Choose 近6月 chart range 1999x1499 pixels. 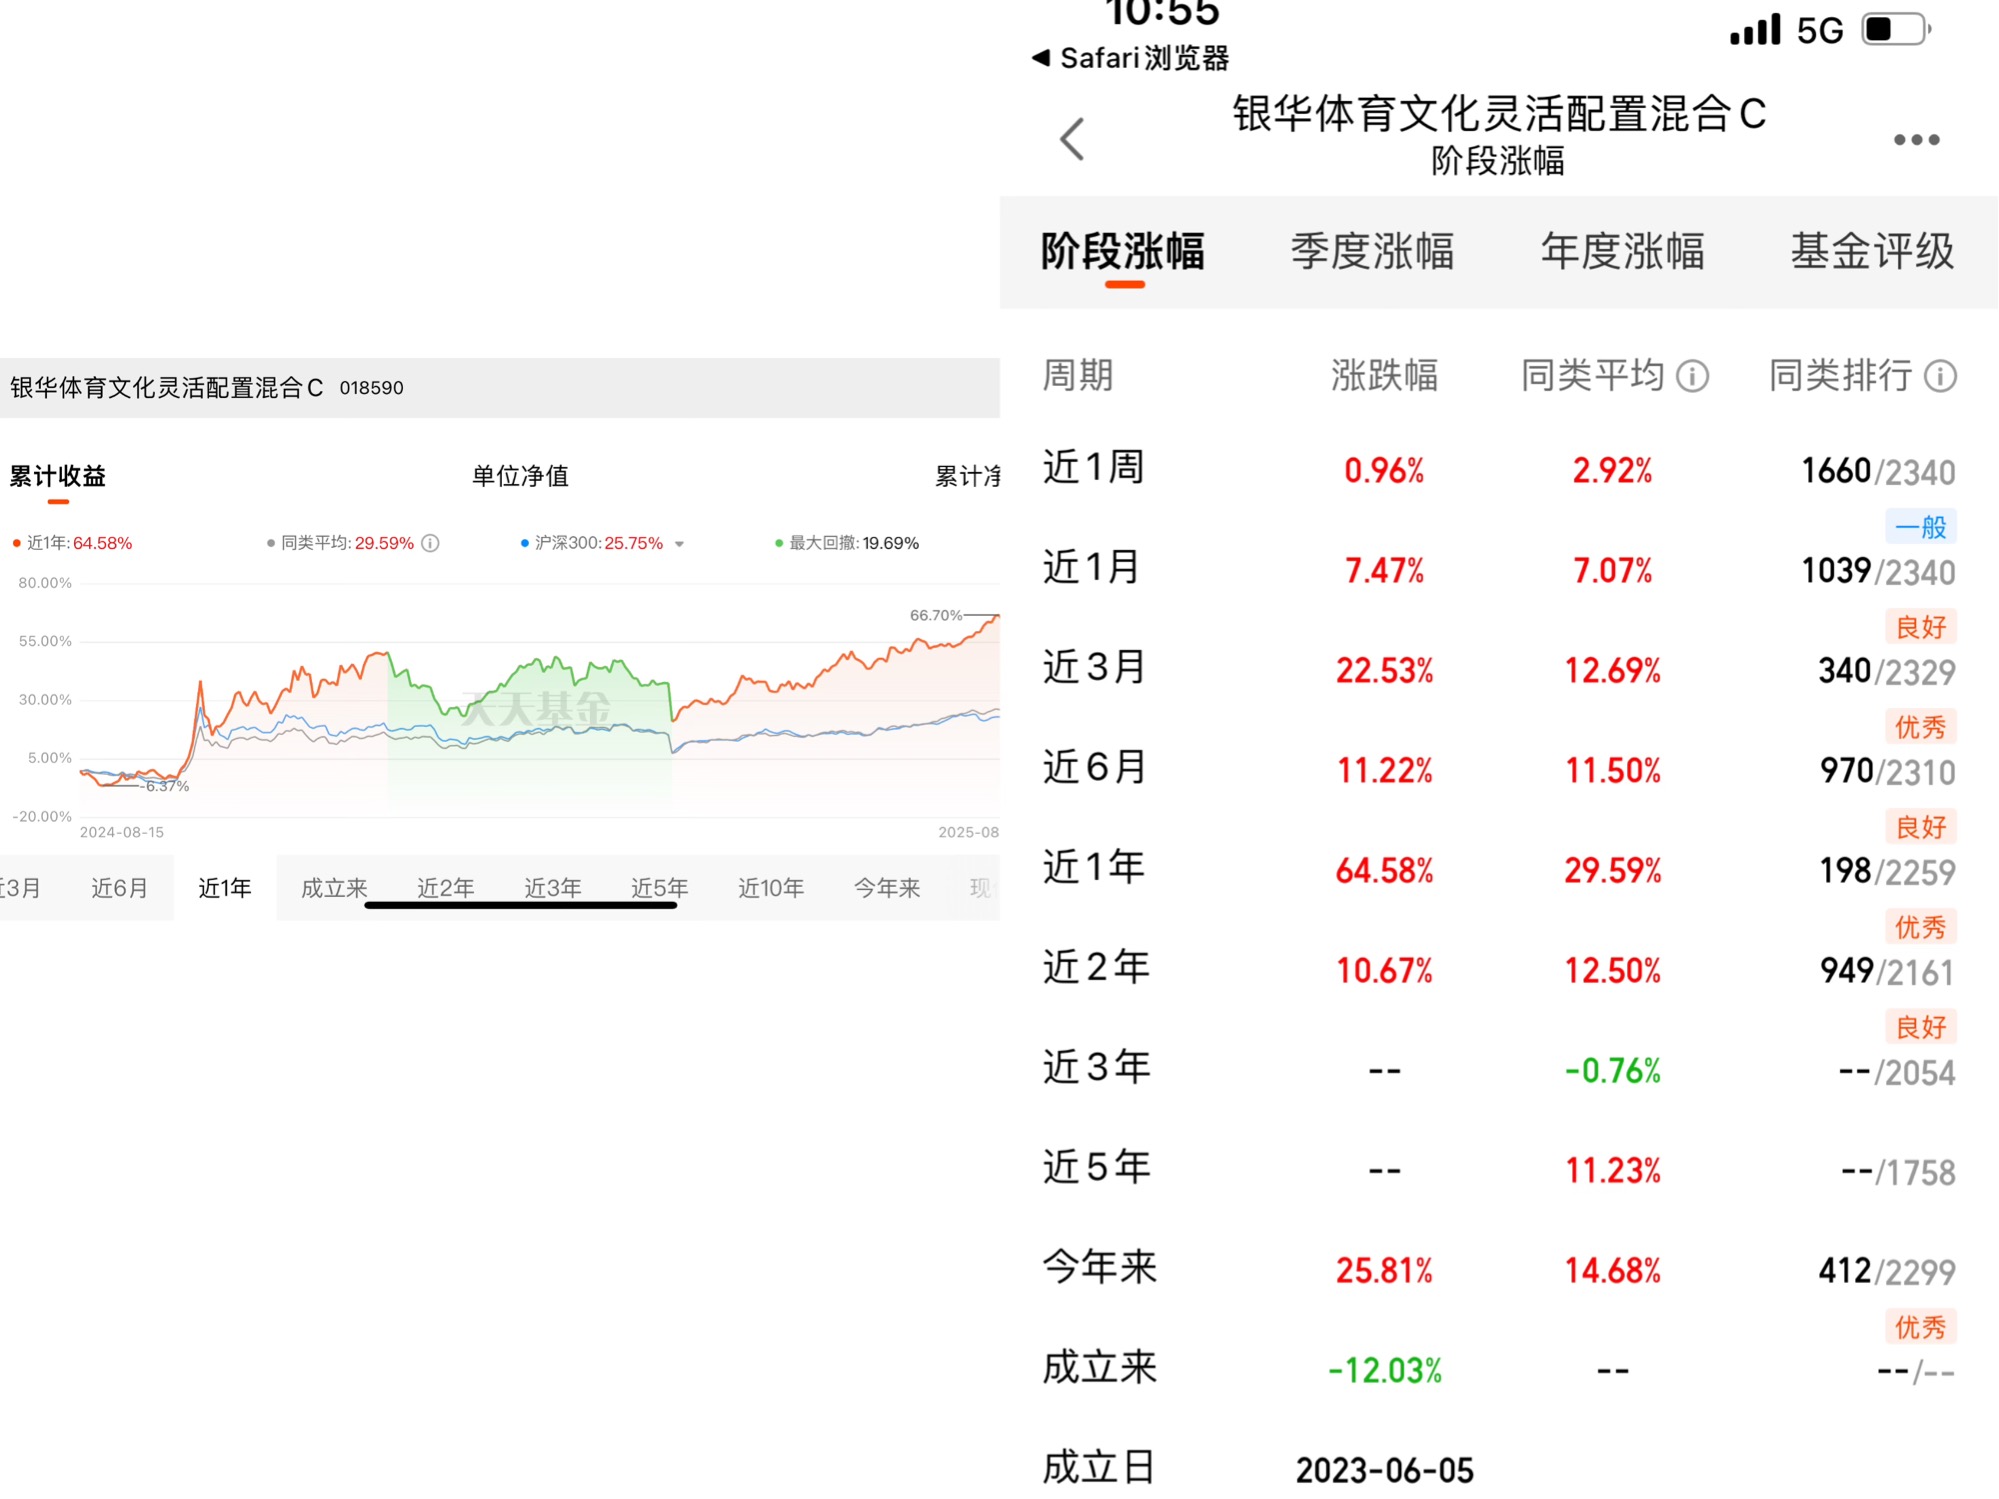[119, 888]
